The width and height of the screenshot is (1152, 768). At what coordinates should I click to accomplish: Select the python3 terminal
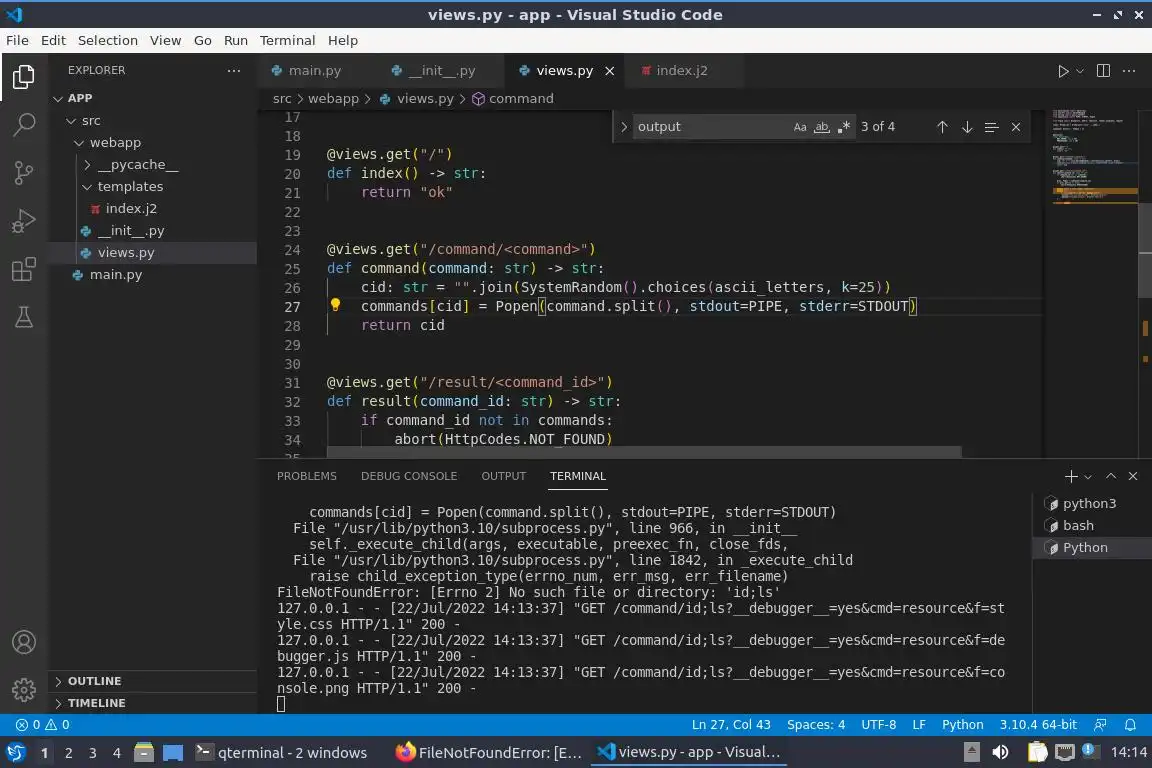tap(1092, 503)
